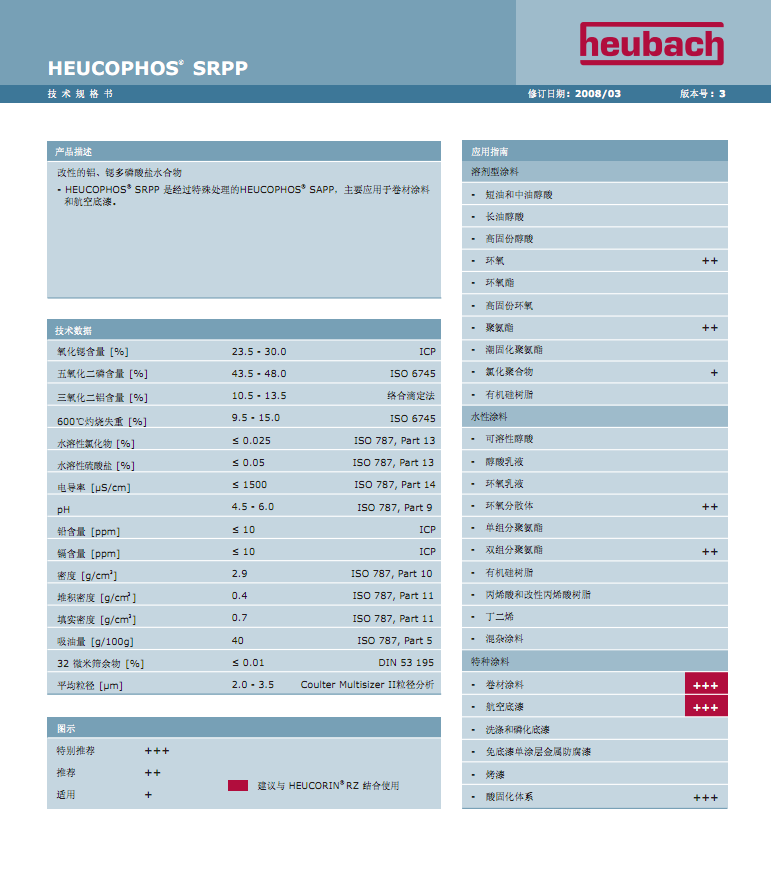Select the 特种涂料 category heading
The height and width of the screenshot is (876, 771).
coord(490,662)
